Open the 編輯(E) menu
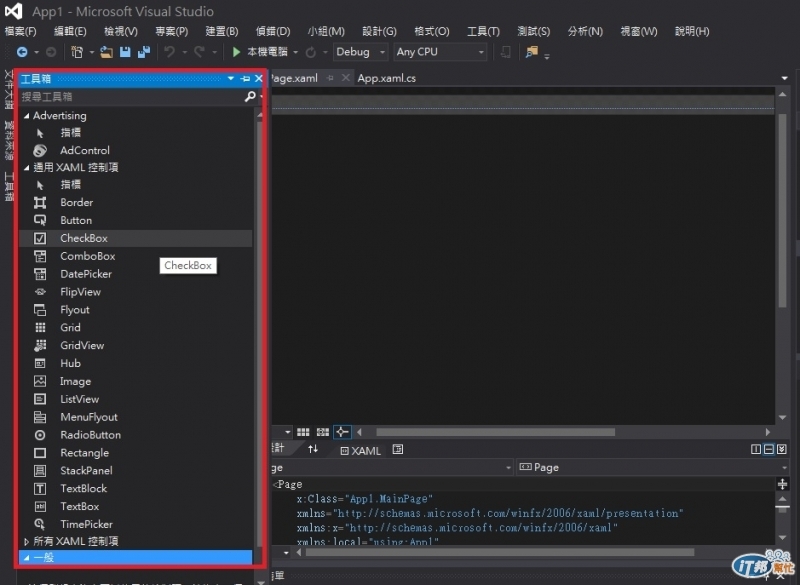The width and height of the screenshot is (800, 585). coord(70,32)
